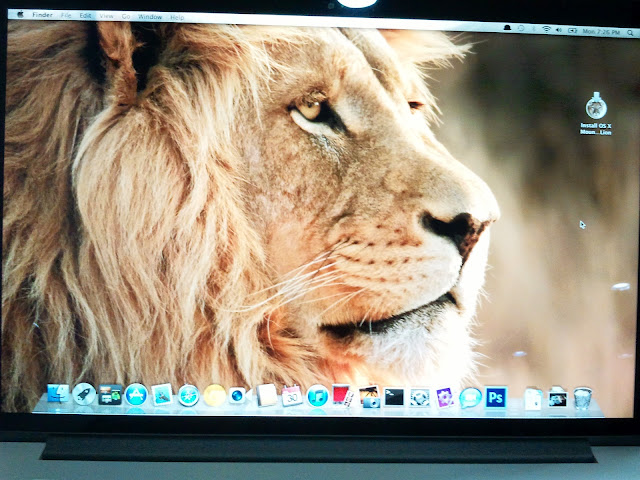Click the Mon 7:26 PM clock
Viewport: 640px width, 480px height.
(601, 31)
